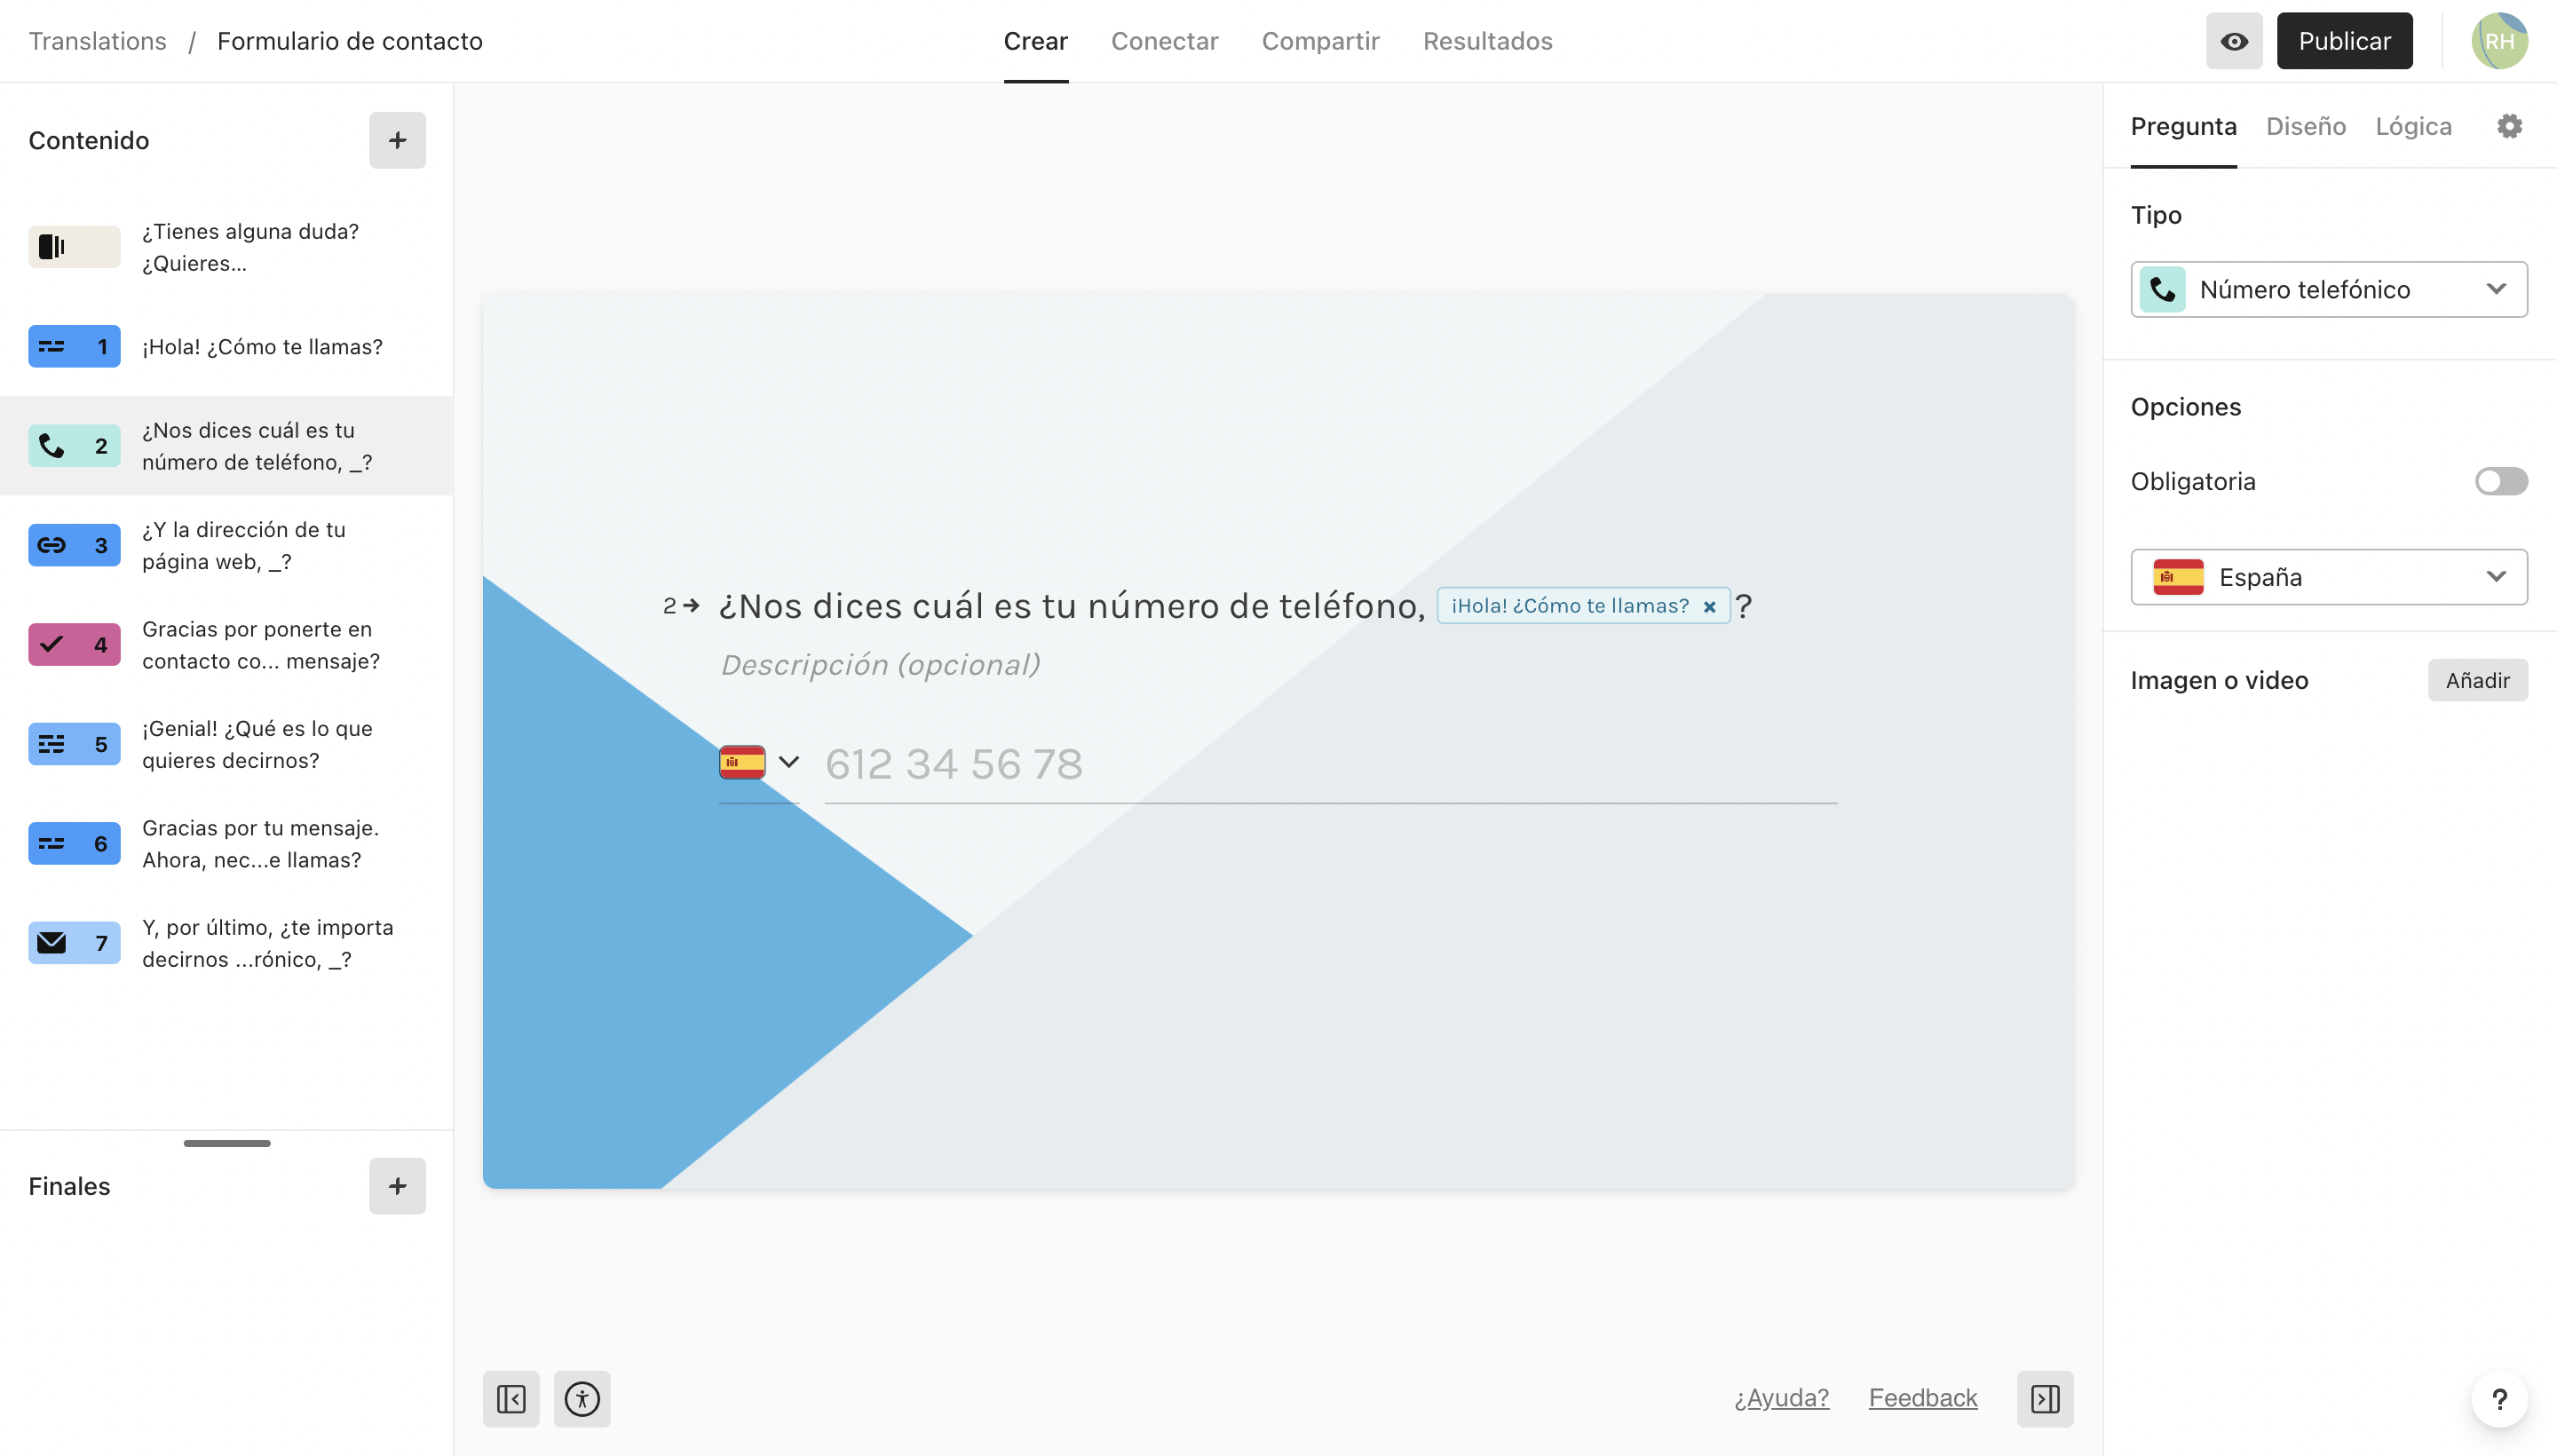Toggle visibility of the welcome screen

[74, 246]
